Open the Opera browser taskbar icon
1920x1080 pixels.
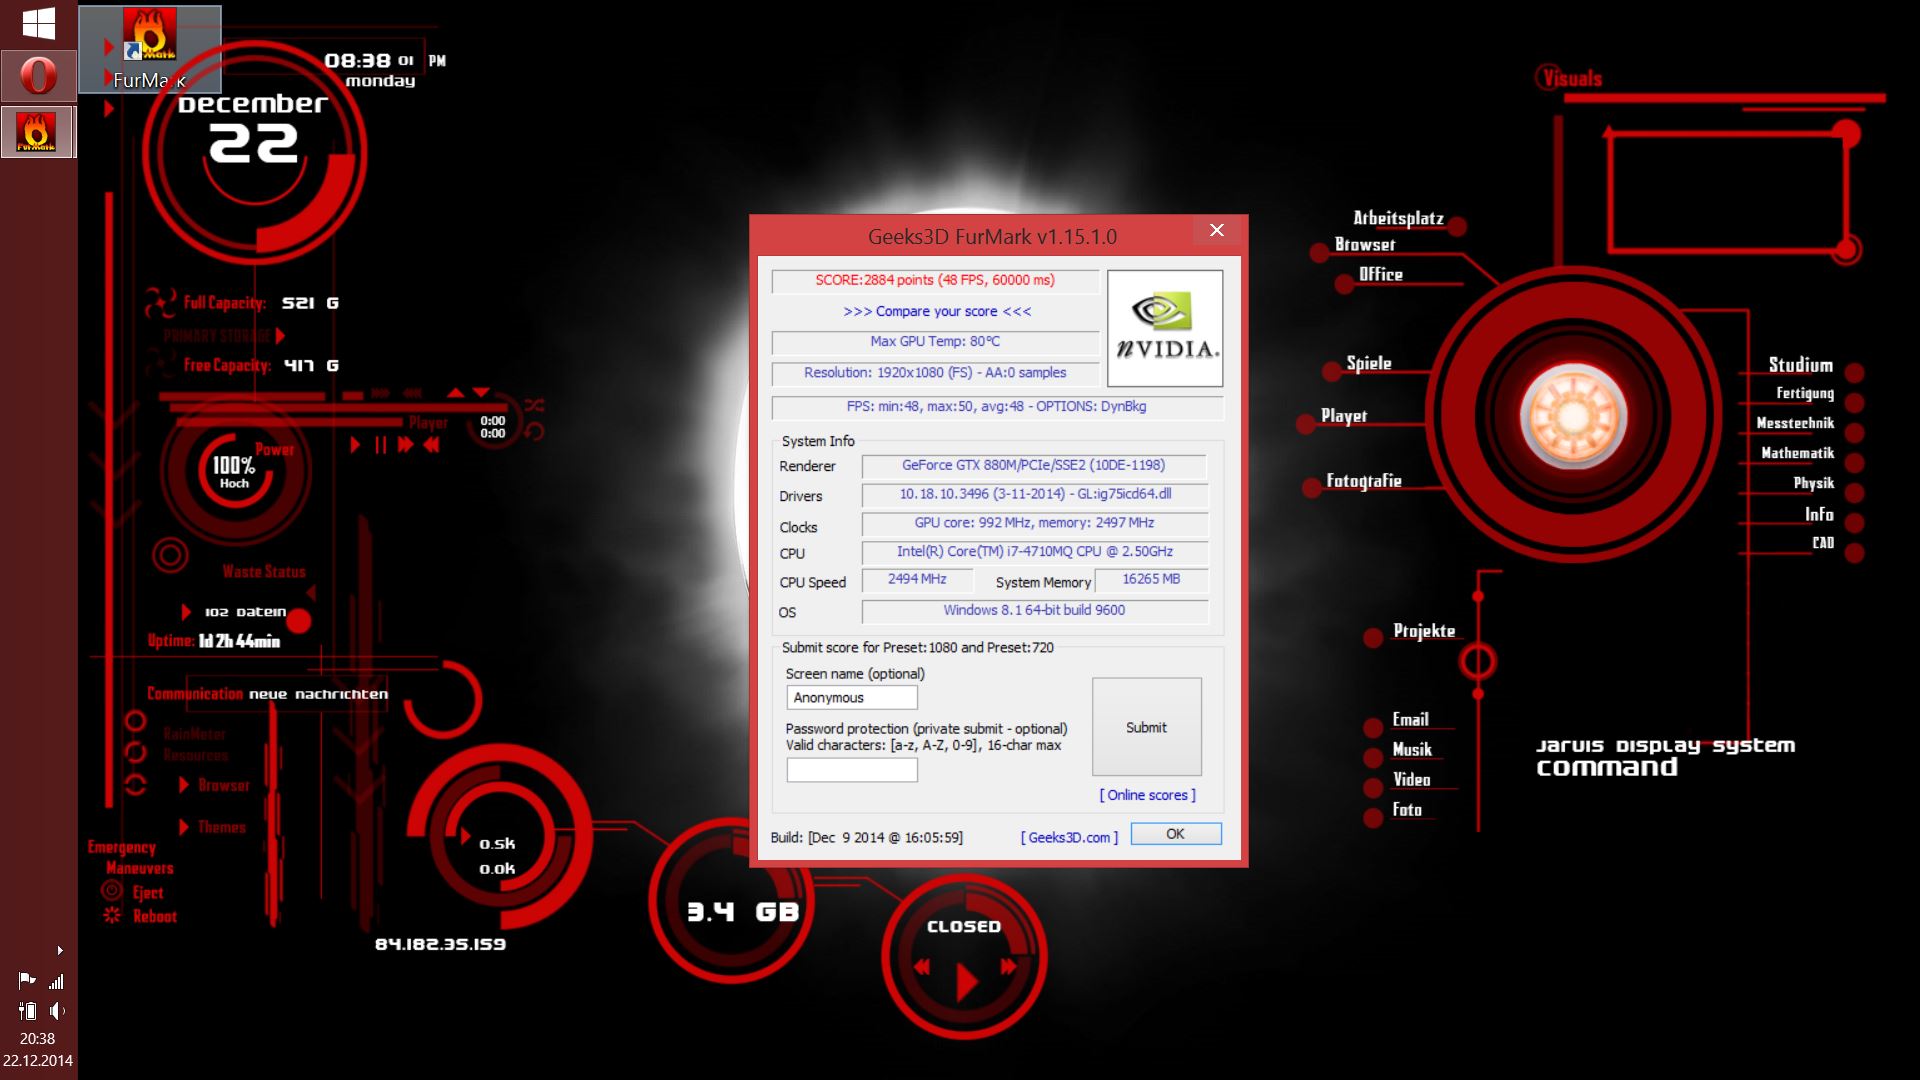pyautogui.click(x=38, y=76)
